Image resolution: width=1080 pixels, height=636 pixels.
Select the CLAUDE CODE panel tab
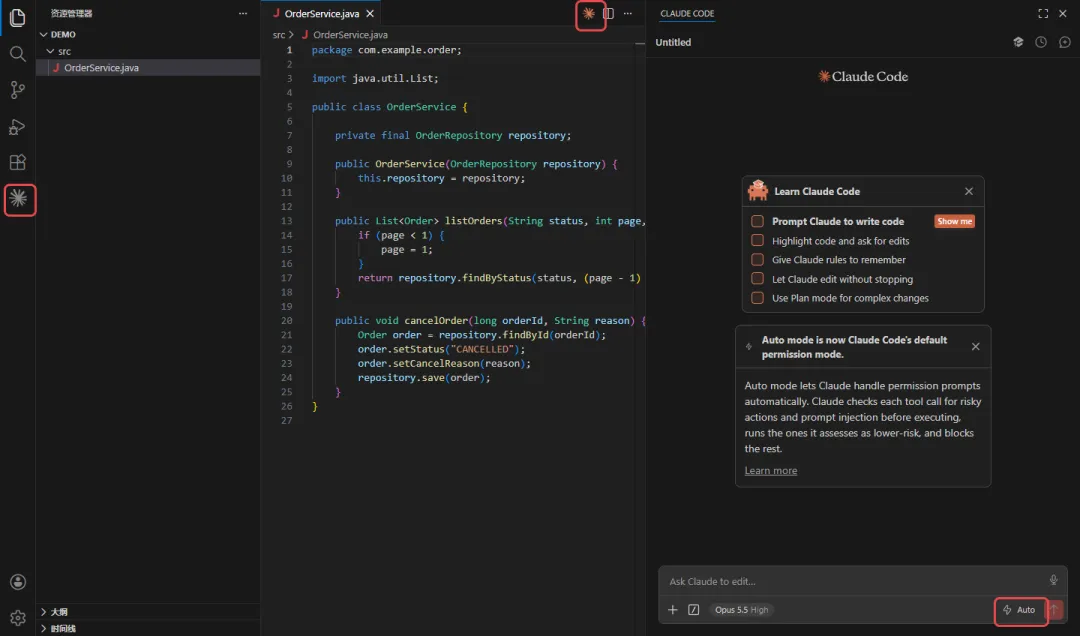(x=687, y=13)
